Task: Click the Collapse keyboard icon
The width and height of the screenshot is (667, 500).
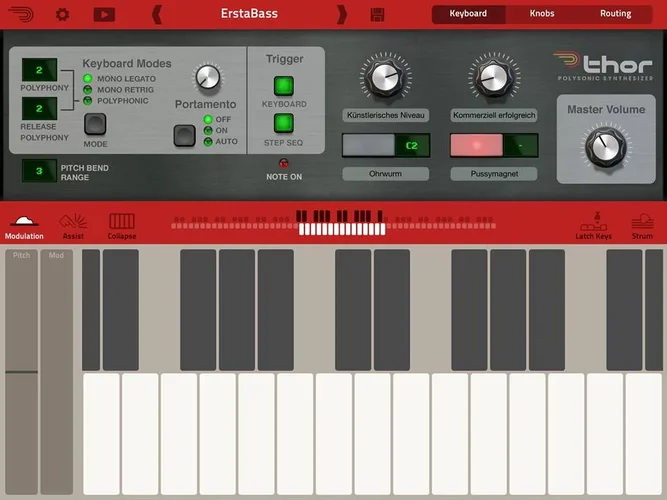Action: [122, 227]
